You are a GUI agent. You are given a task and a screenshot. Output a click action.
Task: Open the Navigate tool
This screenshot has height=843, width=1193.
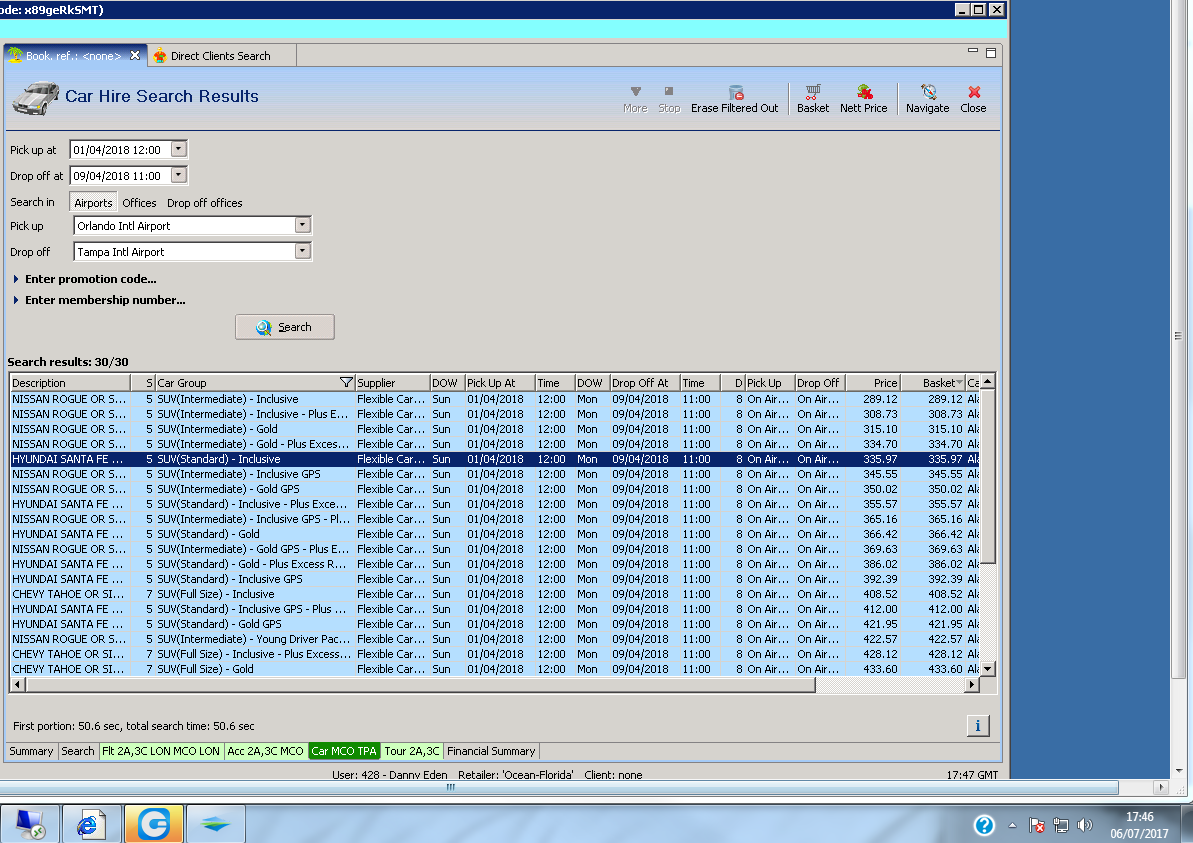pos(927,100)
